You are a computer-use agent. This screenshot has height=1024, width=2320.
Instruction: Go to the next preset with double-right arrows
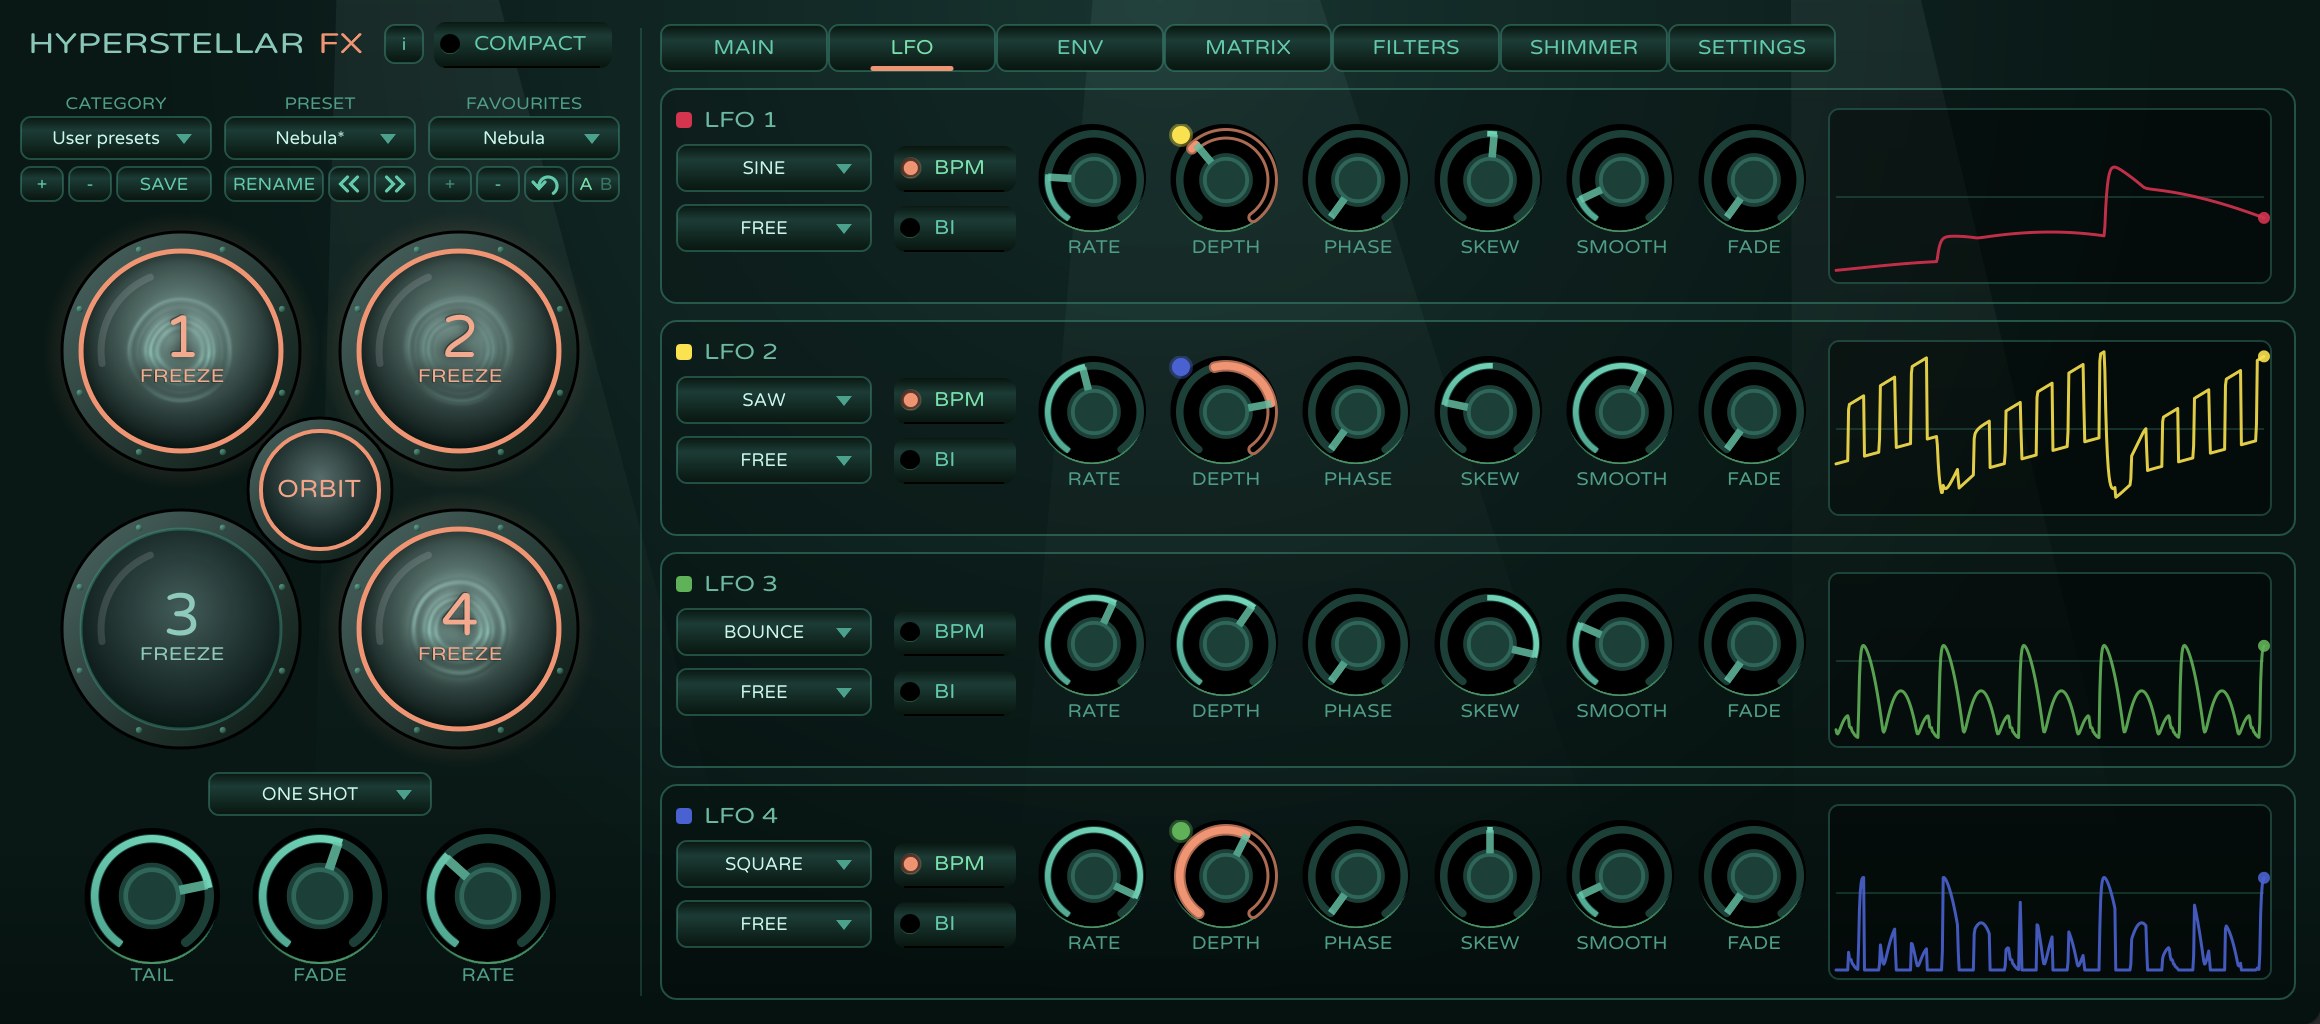tap(395, 184)
